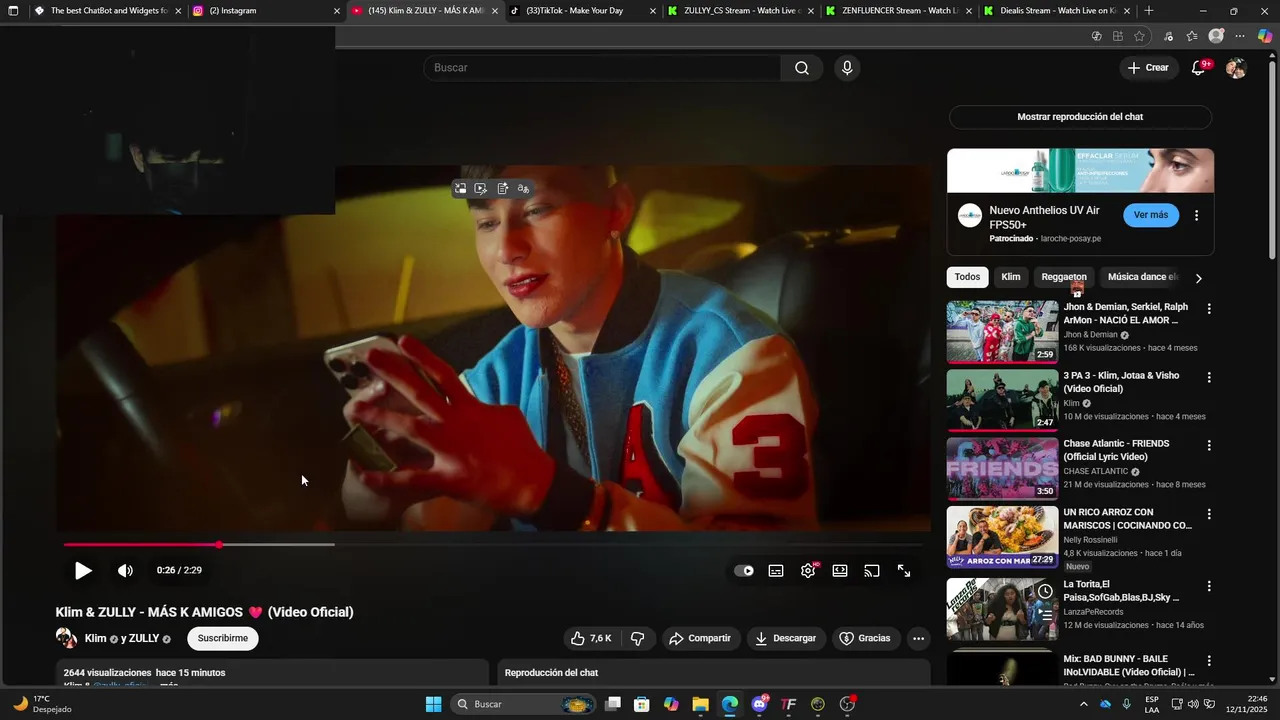This screenshot has height=720, width=1280.
Task: Enter fullscreen video mode
Action: pos(904,571)
